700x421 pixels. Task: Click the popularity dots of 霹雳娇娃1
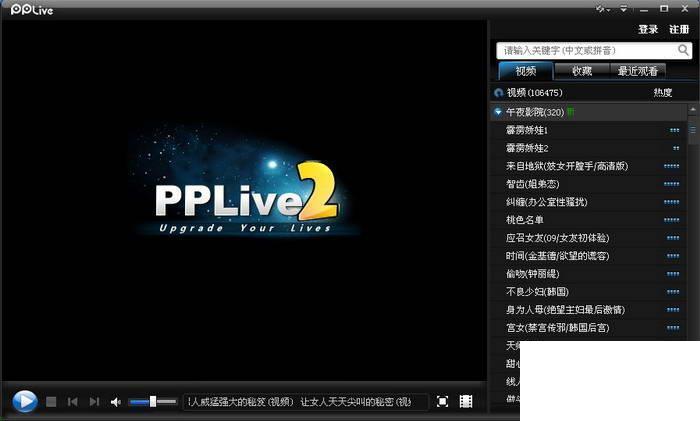coord(675,130)
